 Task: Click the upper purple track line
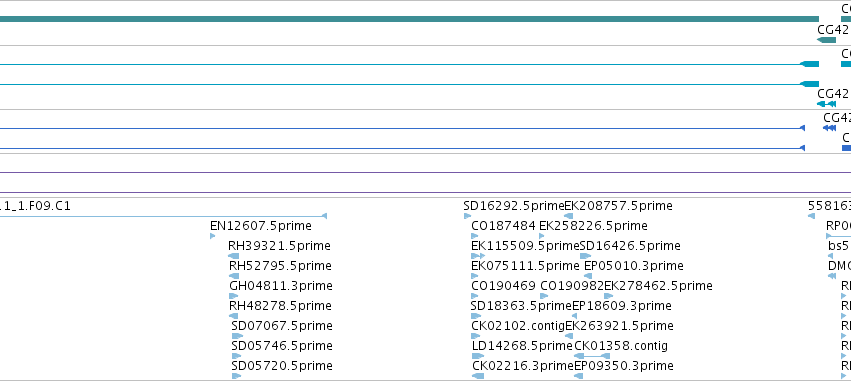pyautogui.click(x=426, y=173)
